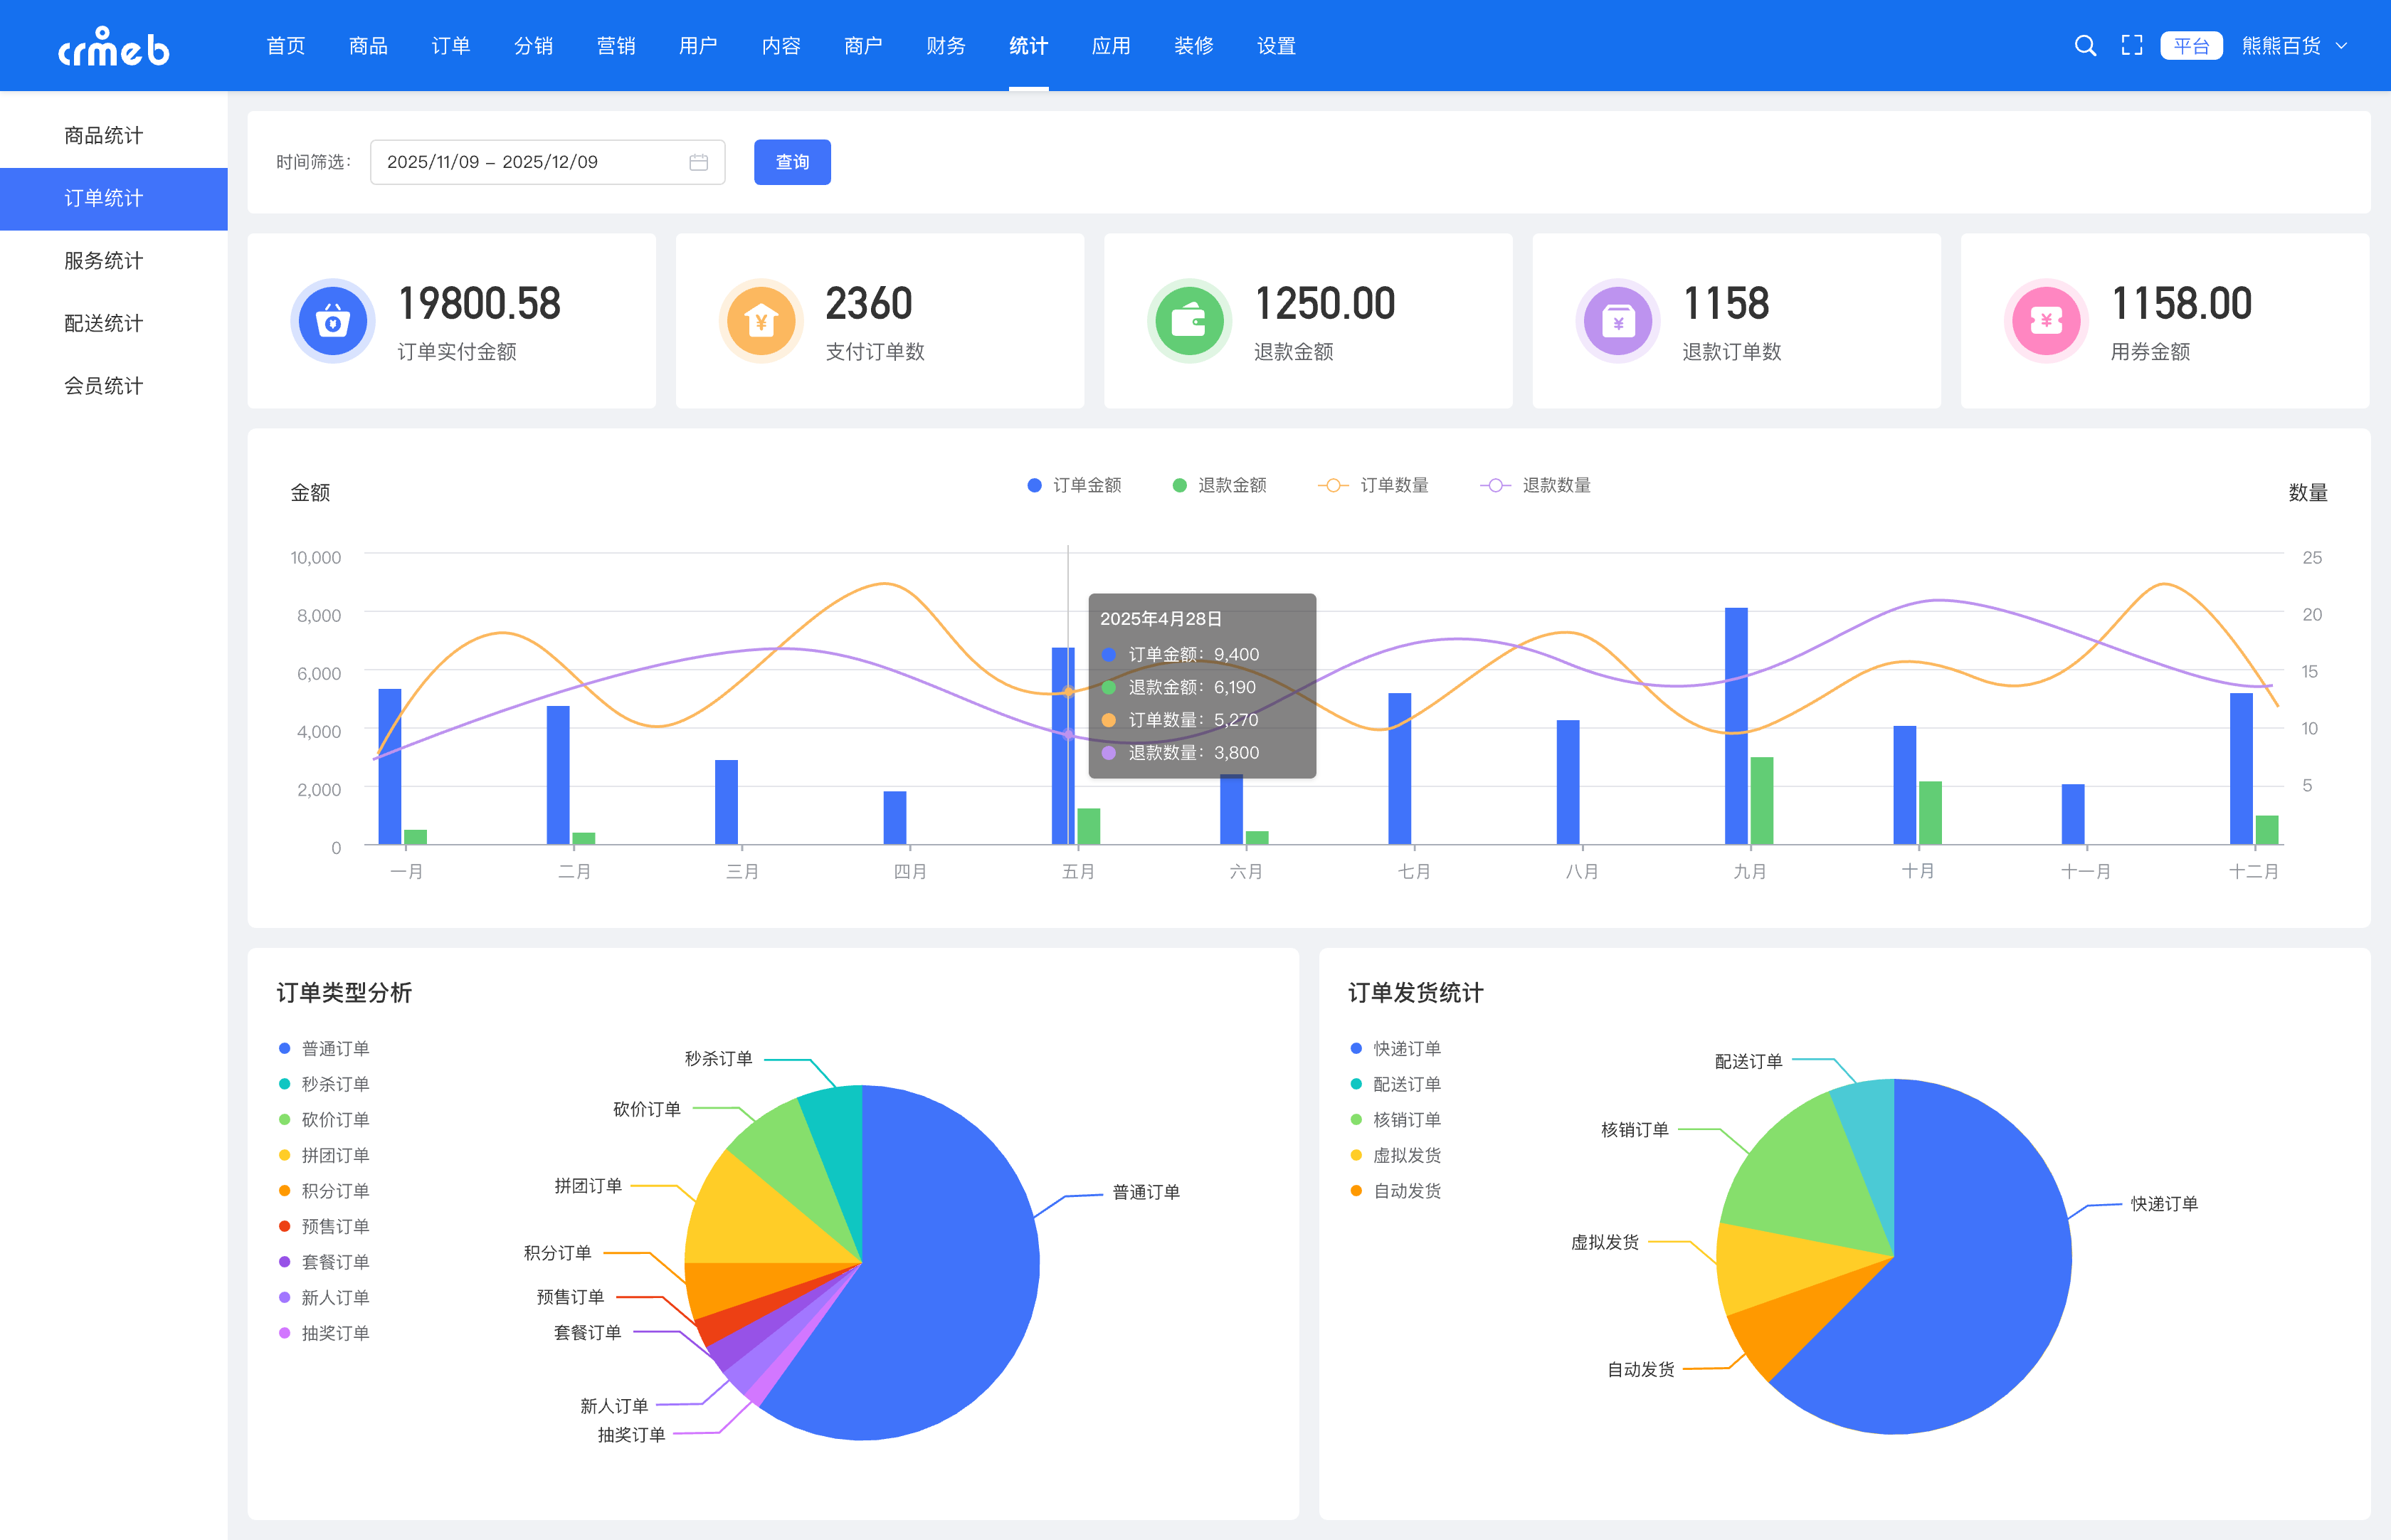2391x1540 pixels.
Task: Toggle fullscreen mode icon in header
Action: [2132, 46]
